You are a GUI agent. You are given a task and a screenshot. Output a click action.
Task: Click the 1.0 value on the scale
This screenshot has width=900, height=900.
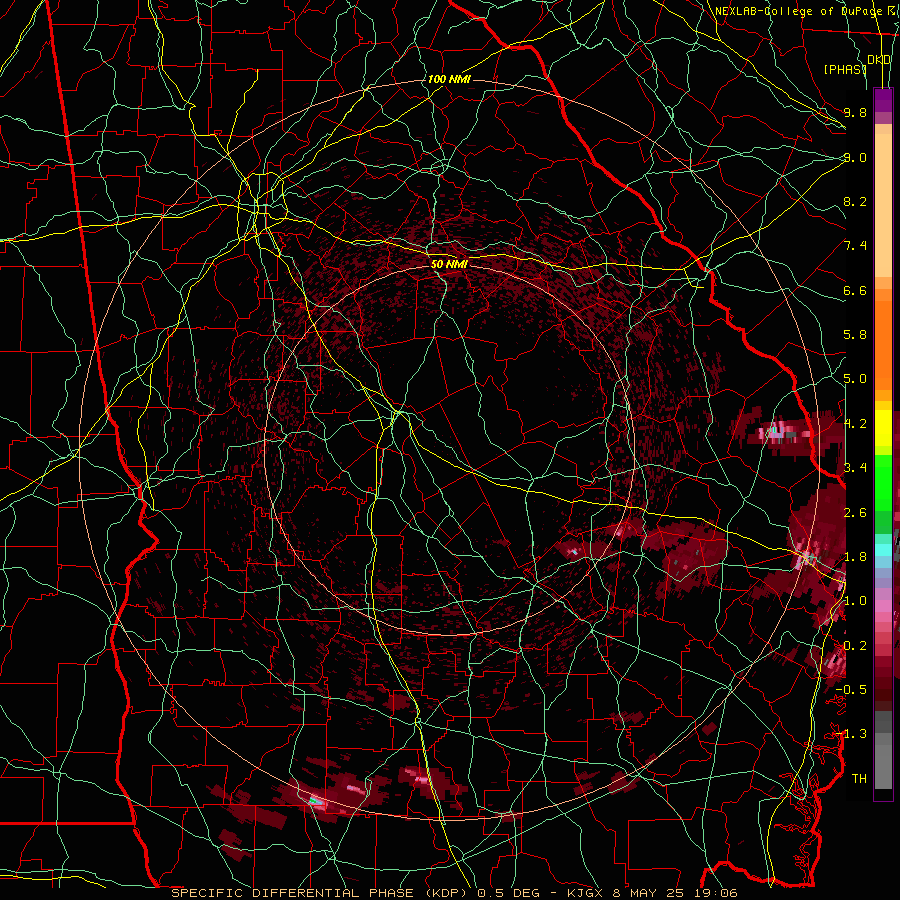[x=855, y=601]
